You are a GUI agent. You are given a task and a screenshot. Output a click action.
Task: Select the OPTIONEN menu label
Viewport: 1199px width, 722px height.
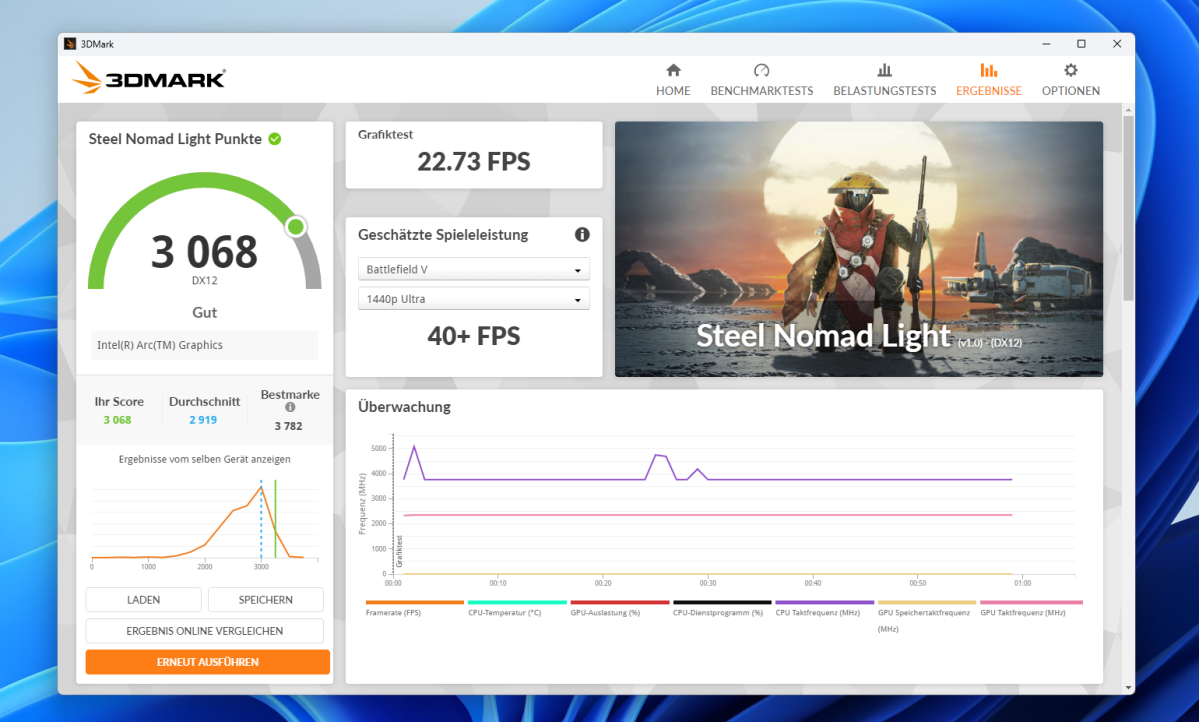point(1071,91)
